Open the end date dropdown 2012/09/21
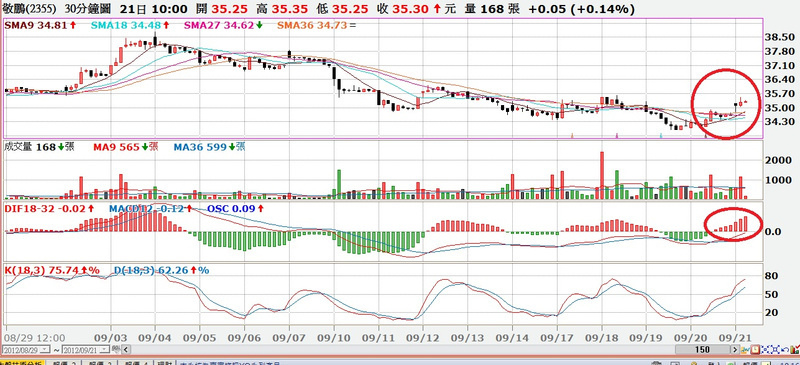Screen dimensions: 800x365 [104, 350]
